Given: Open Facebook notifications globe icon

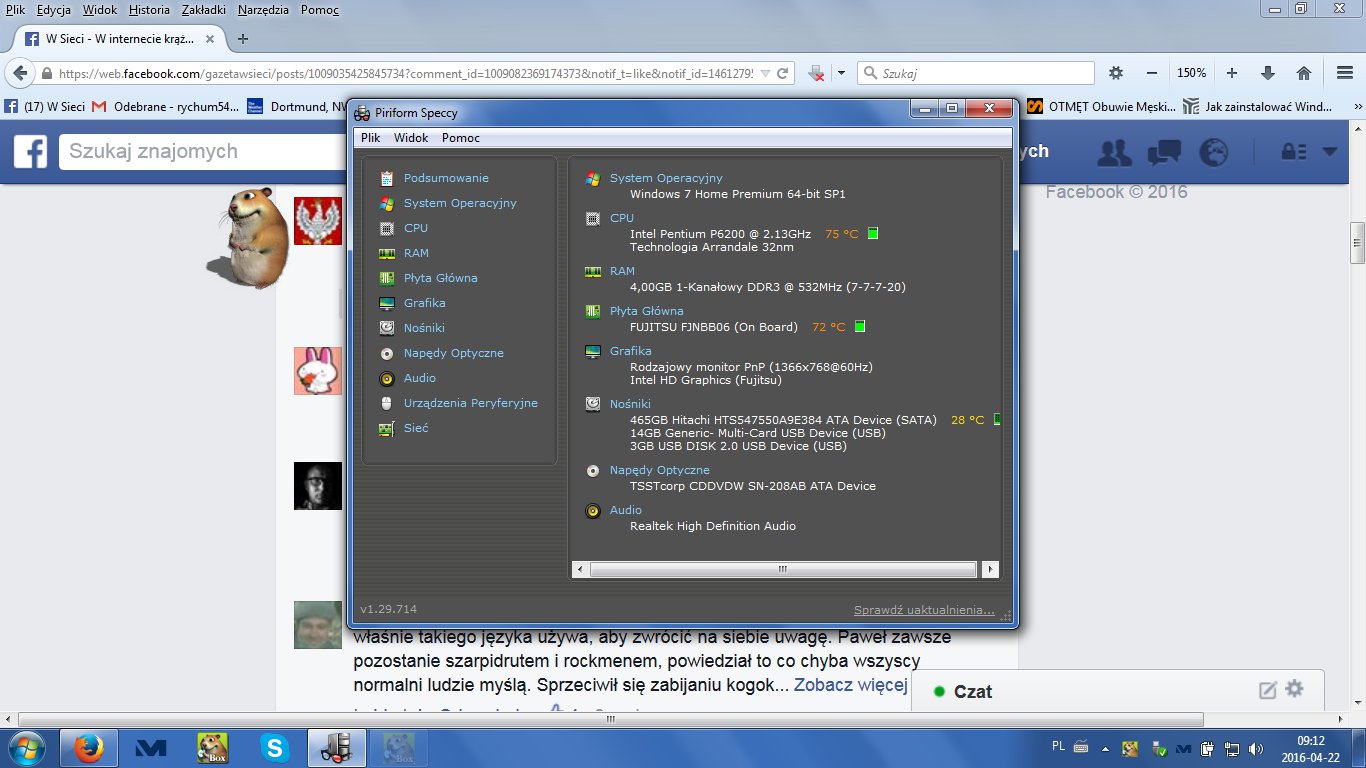Looking at the screenshot, I should [1213, 152].
